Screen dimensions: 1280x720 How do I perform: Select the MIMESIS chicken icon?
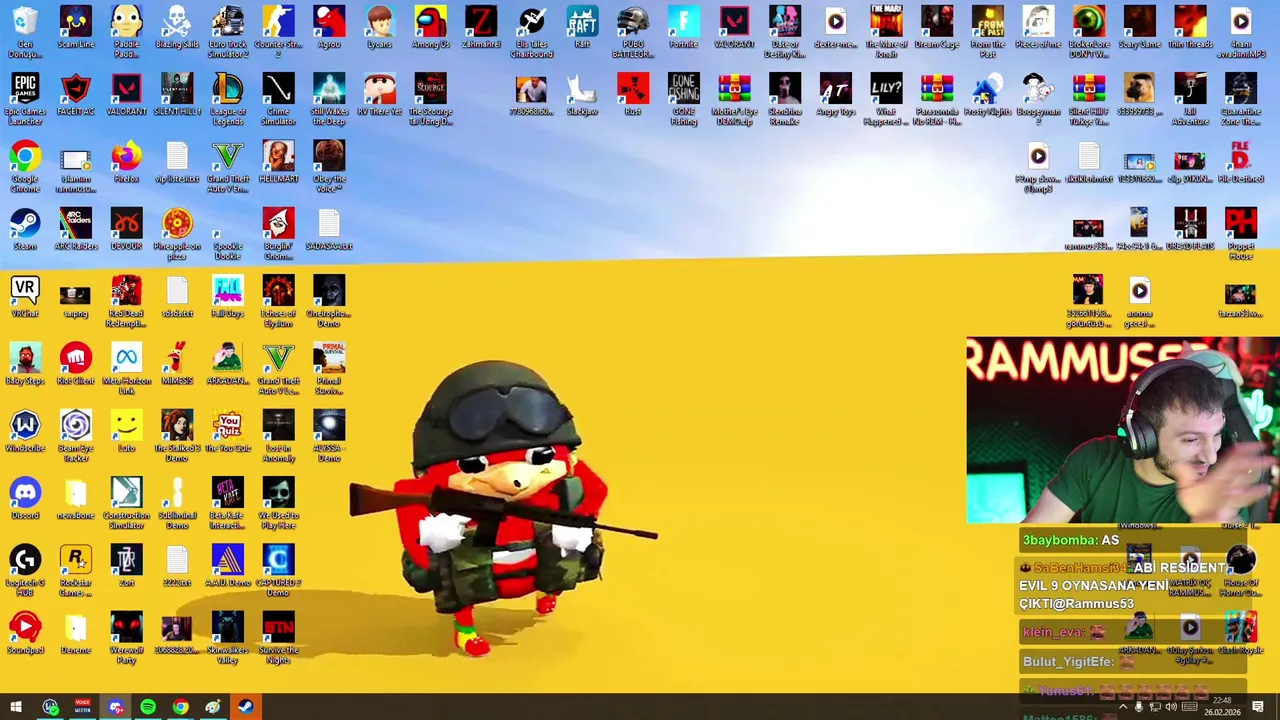pos(177,365)
